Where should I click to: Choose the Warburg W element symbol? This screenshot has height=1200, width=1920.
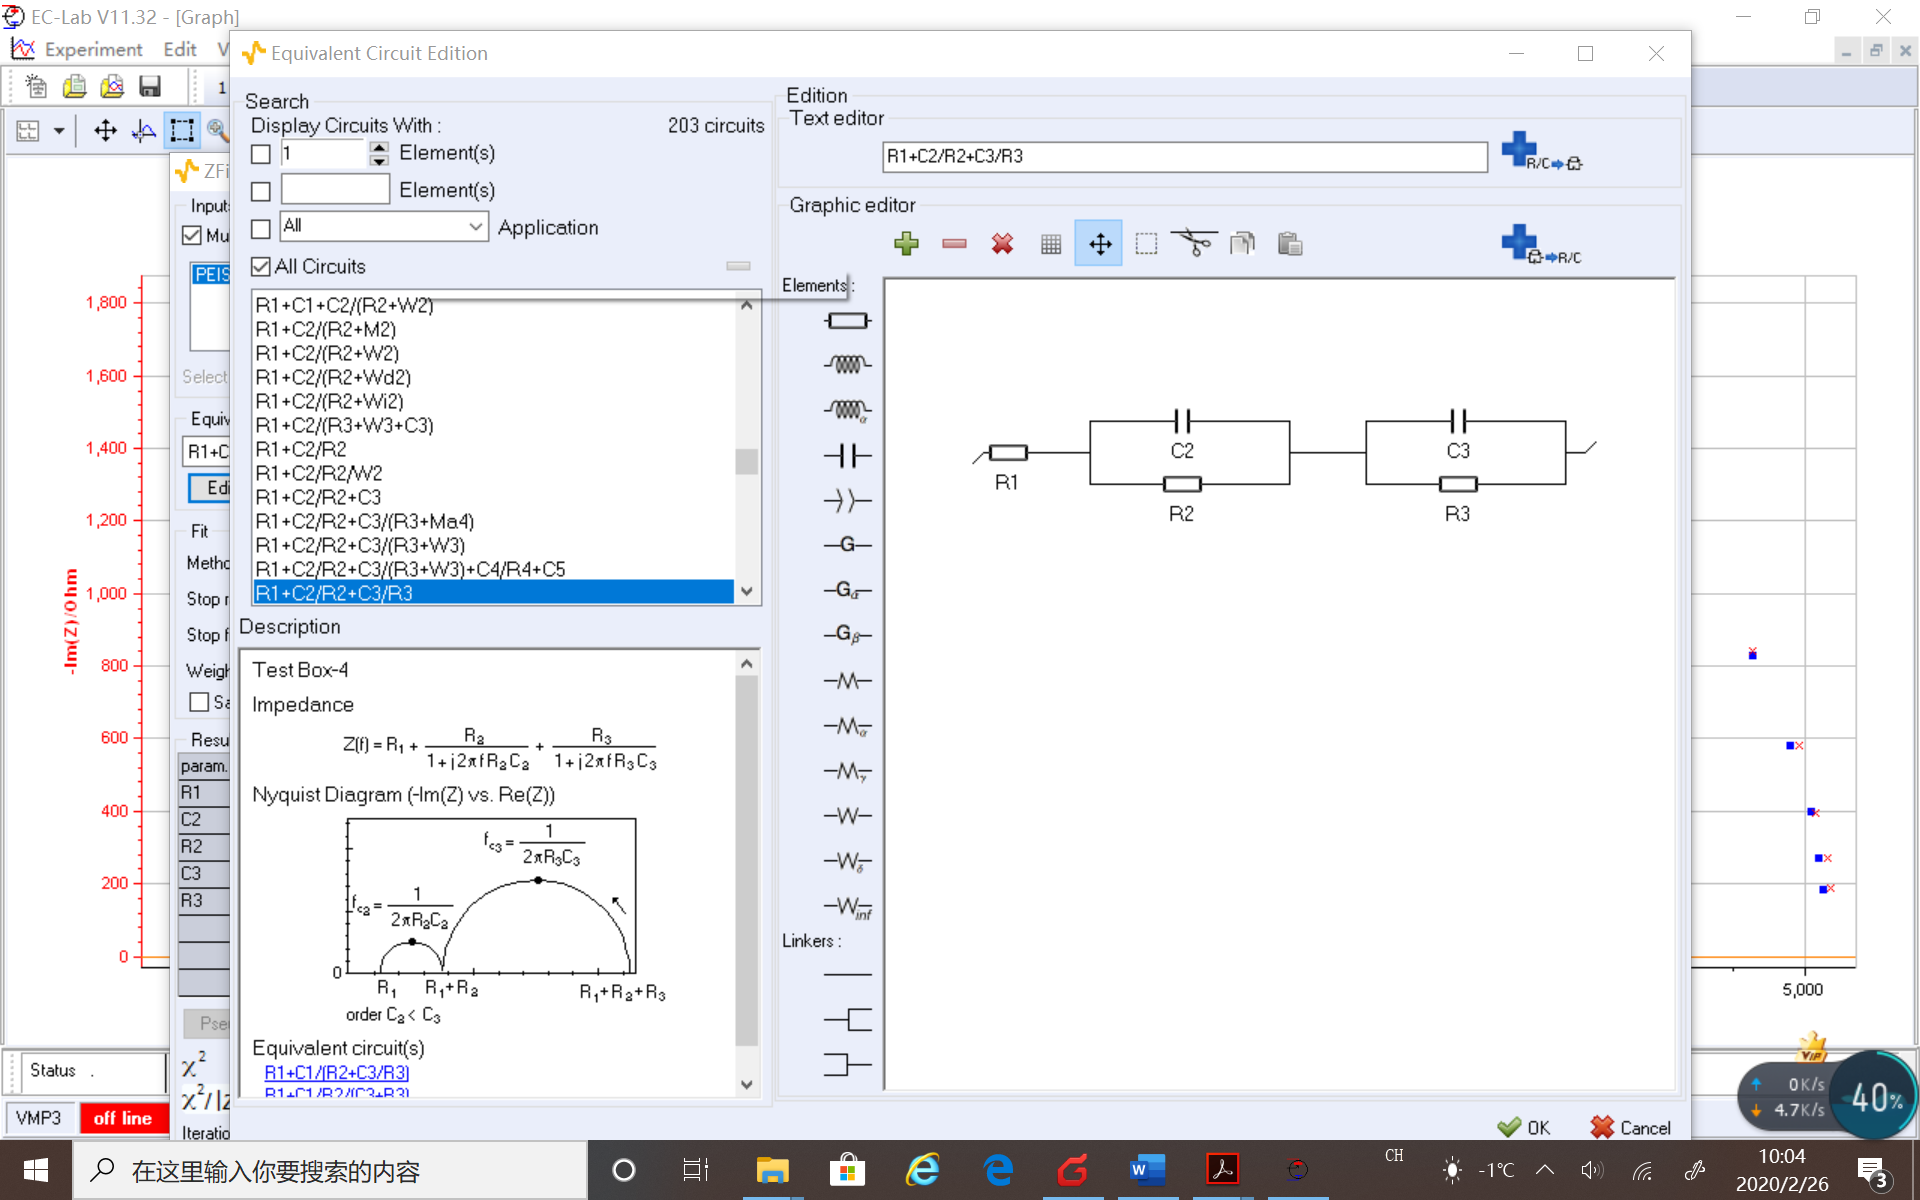click(x=847, y=816)
